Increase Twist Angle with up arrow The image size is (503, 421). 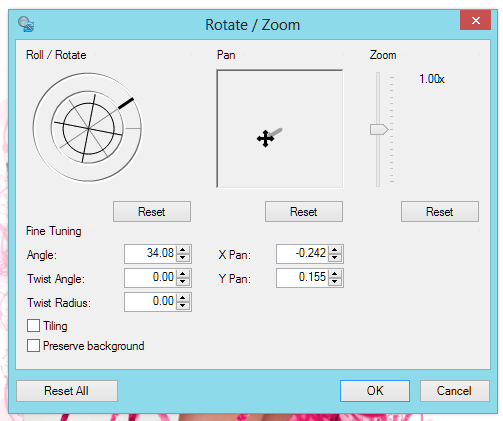(183, 274)
